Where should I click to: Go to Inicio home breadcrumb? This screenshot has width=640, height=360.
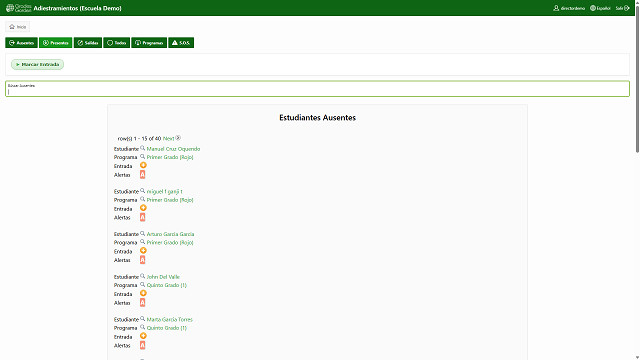[x=18, y=27]
